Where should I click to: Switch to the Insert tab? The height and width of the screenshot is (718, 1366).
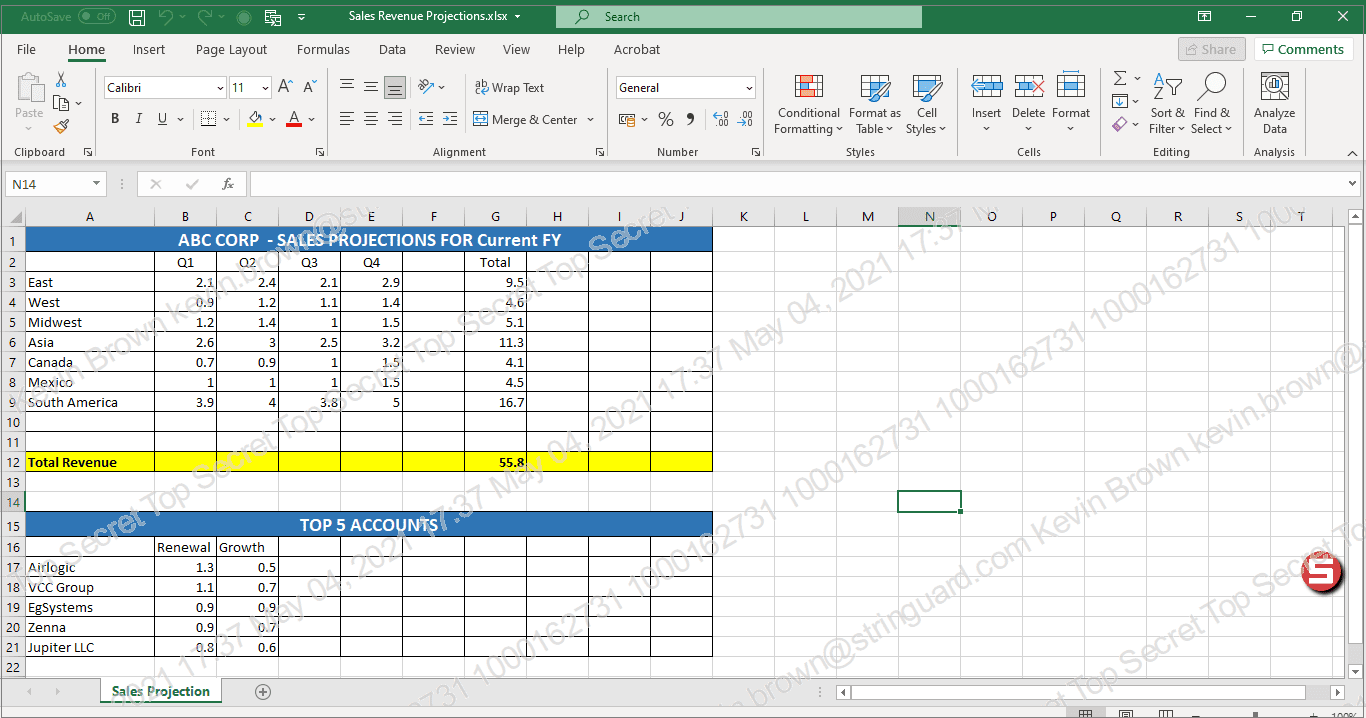coord(149,50)
